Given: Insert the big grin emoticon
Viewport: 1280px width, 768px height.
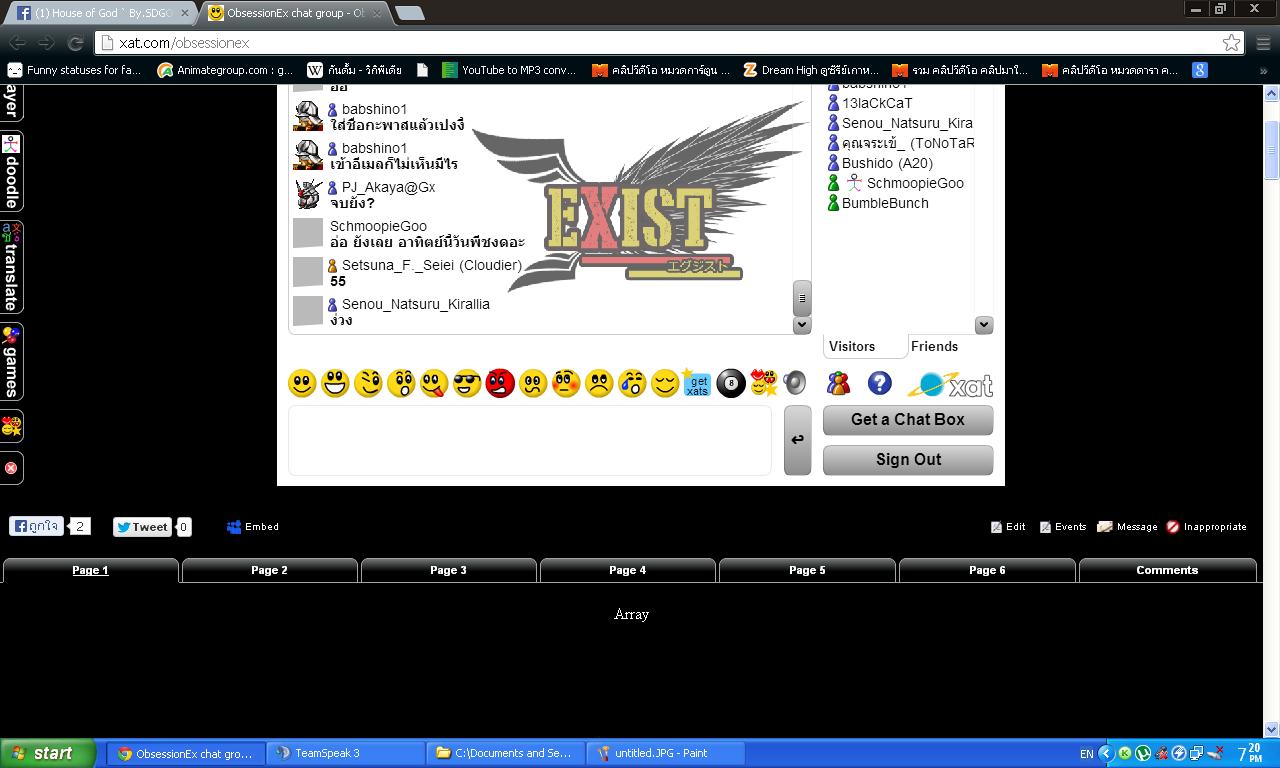Looking at the screenshot, I should (335, 383).
